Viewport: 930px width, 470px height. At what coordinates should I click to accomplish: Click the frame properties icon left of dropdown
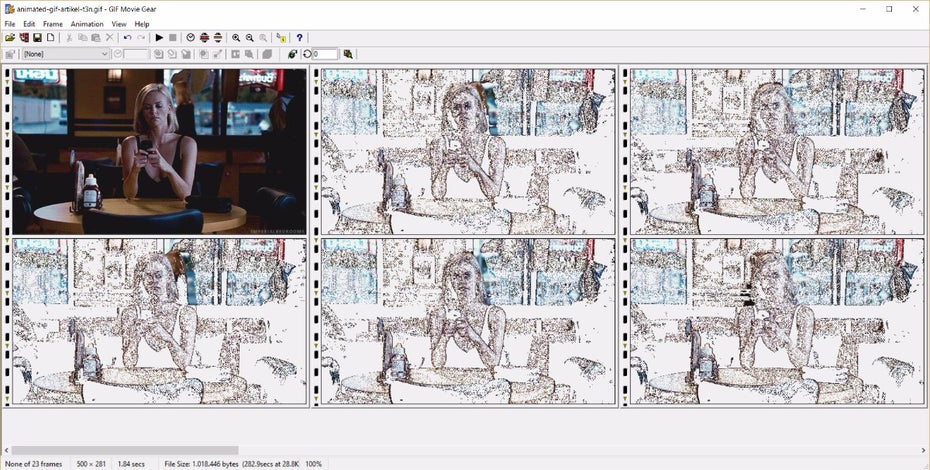click(10, 54)
